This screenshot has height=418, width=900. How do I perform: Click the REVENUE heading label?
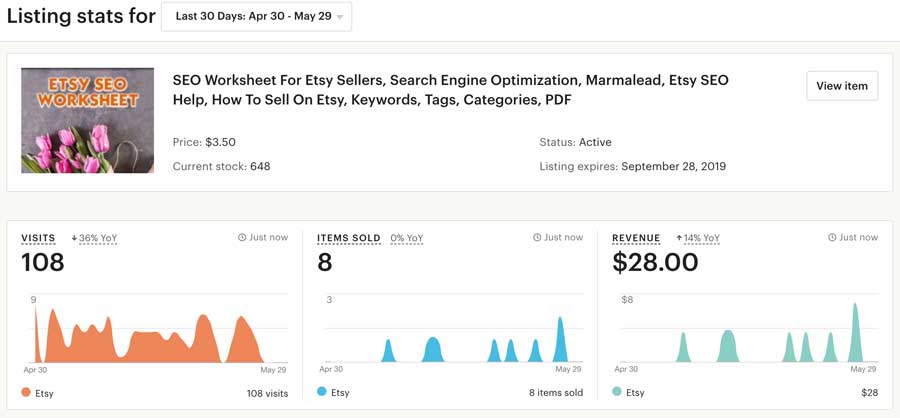coord(636,238)
